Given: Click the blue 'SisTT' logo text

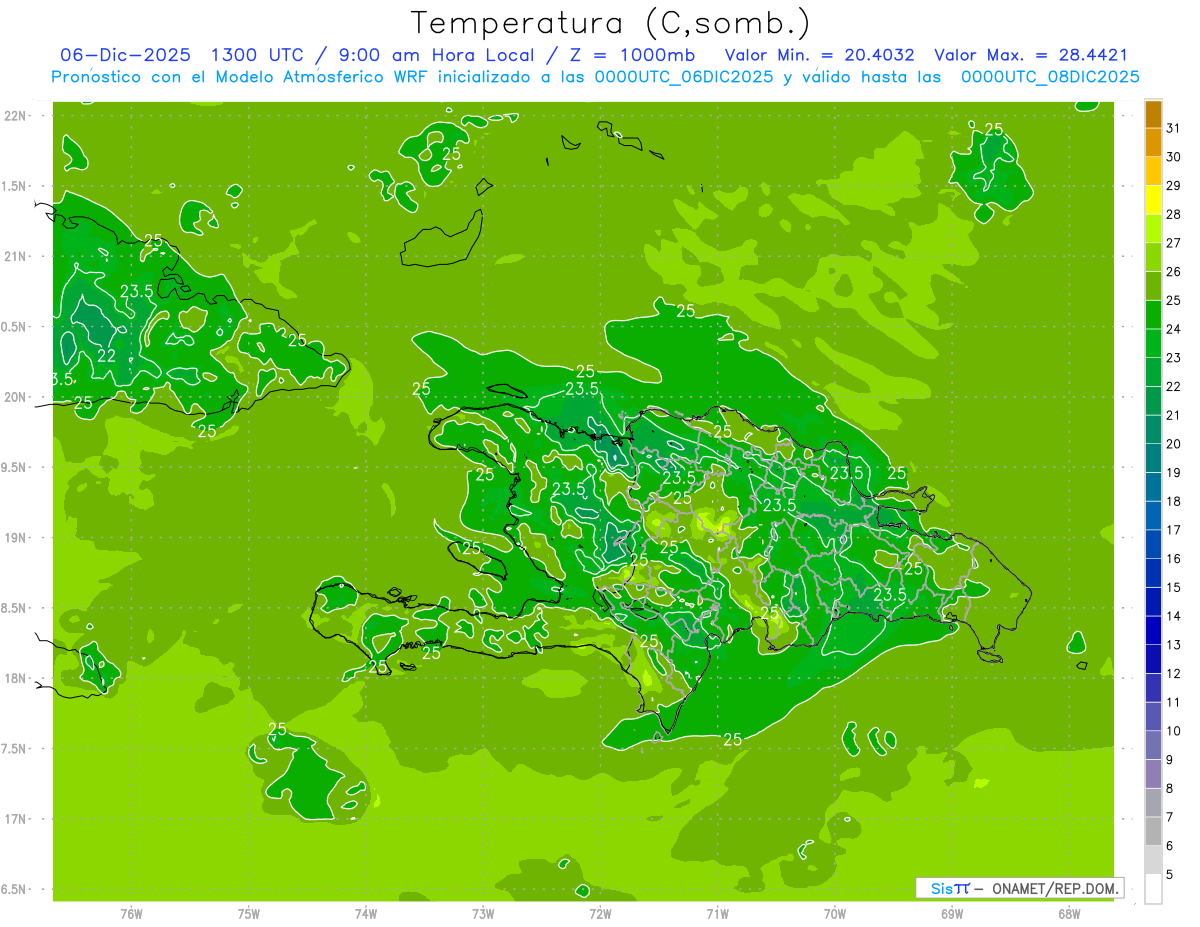Looking at the screenshot, I should [x=950, y=888].
